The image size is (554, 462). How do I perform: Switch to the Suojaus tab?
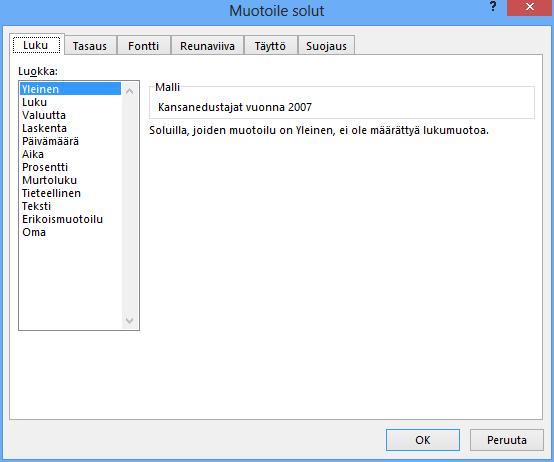pos(326,46)
